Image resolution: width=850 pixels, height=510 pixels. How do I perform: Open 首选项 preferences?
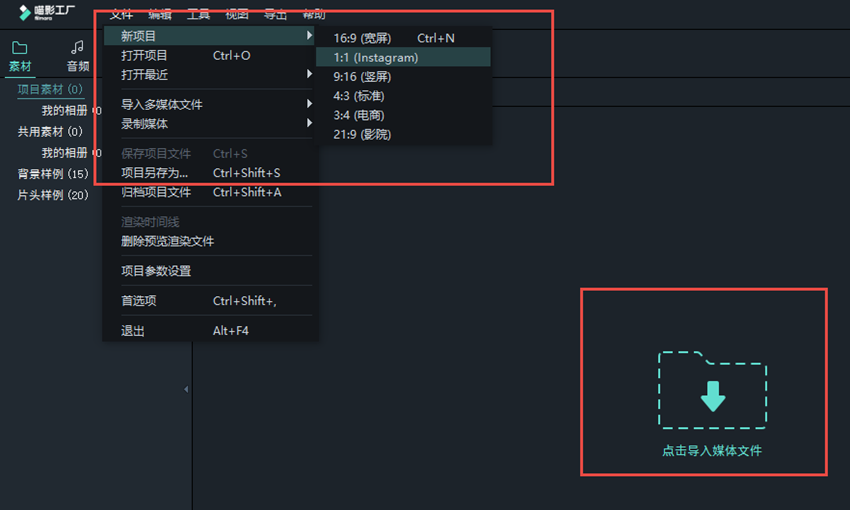pyautogui.click(x=139, y=301)
